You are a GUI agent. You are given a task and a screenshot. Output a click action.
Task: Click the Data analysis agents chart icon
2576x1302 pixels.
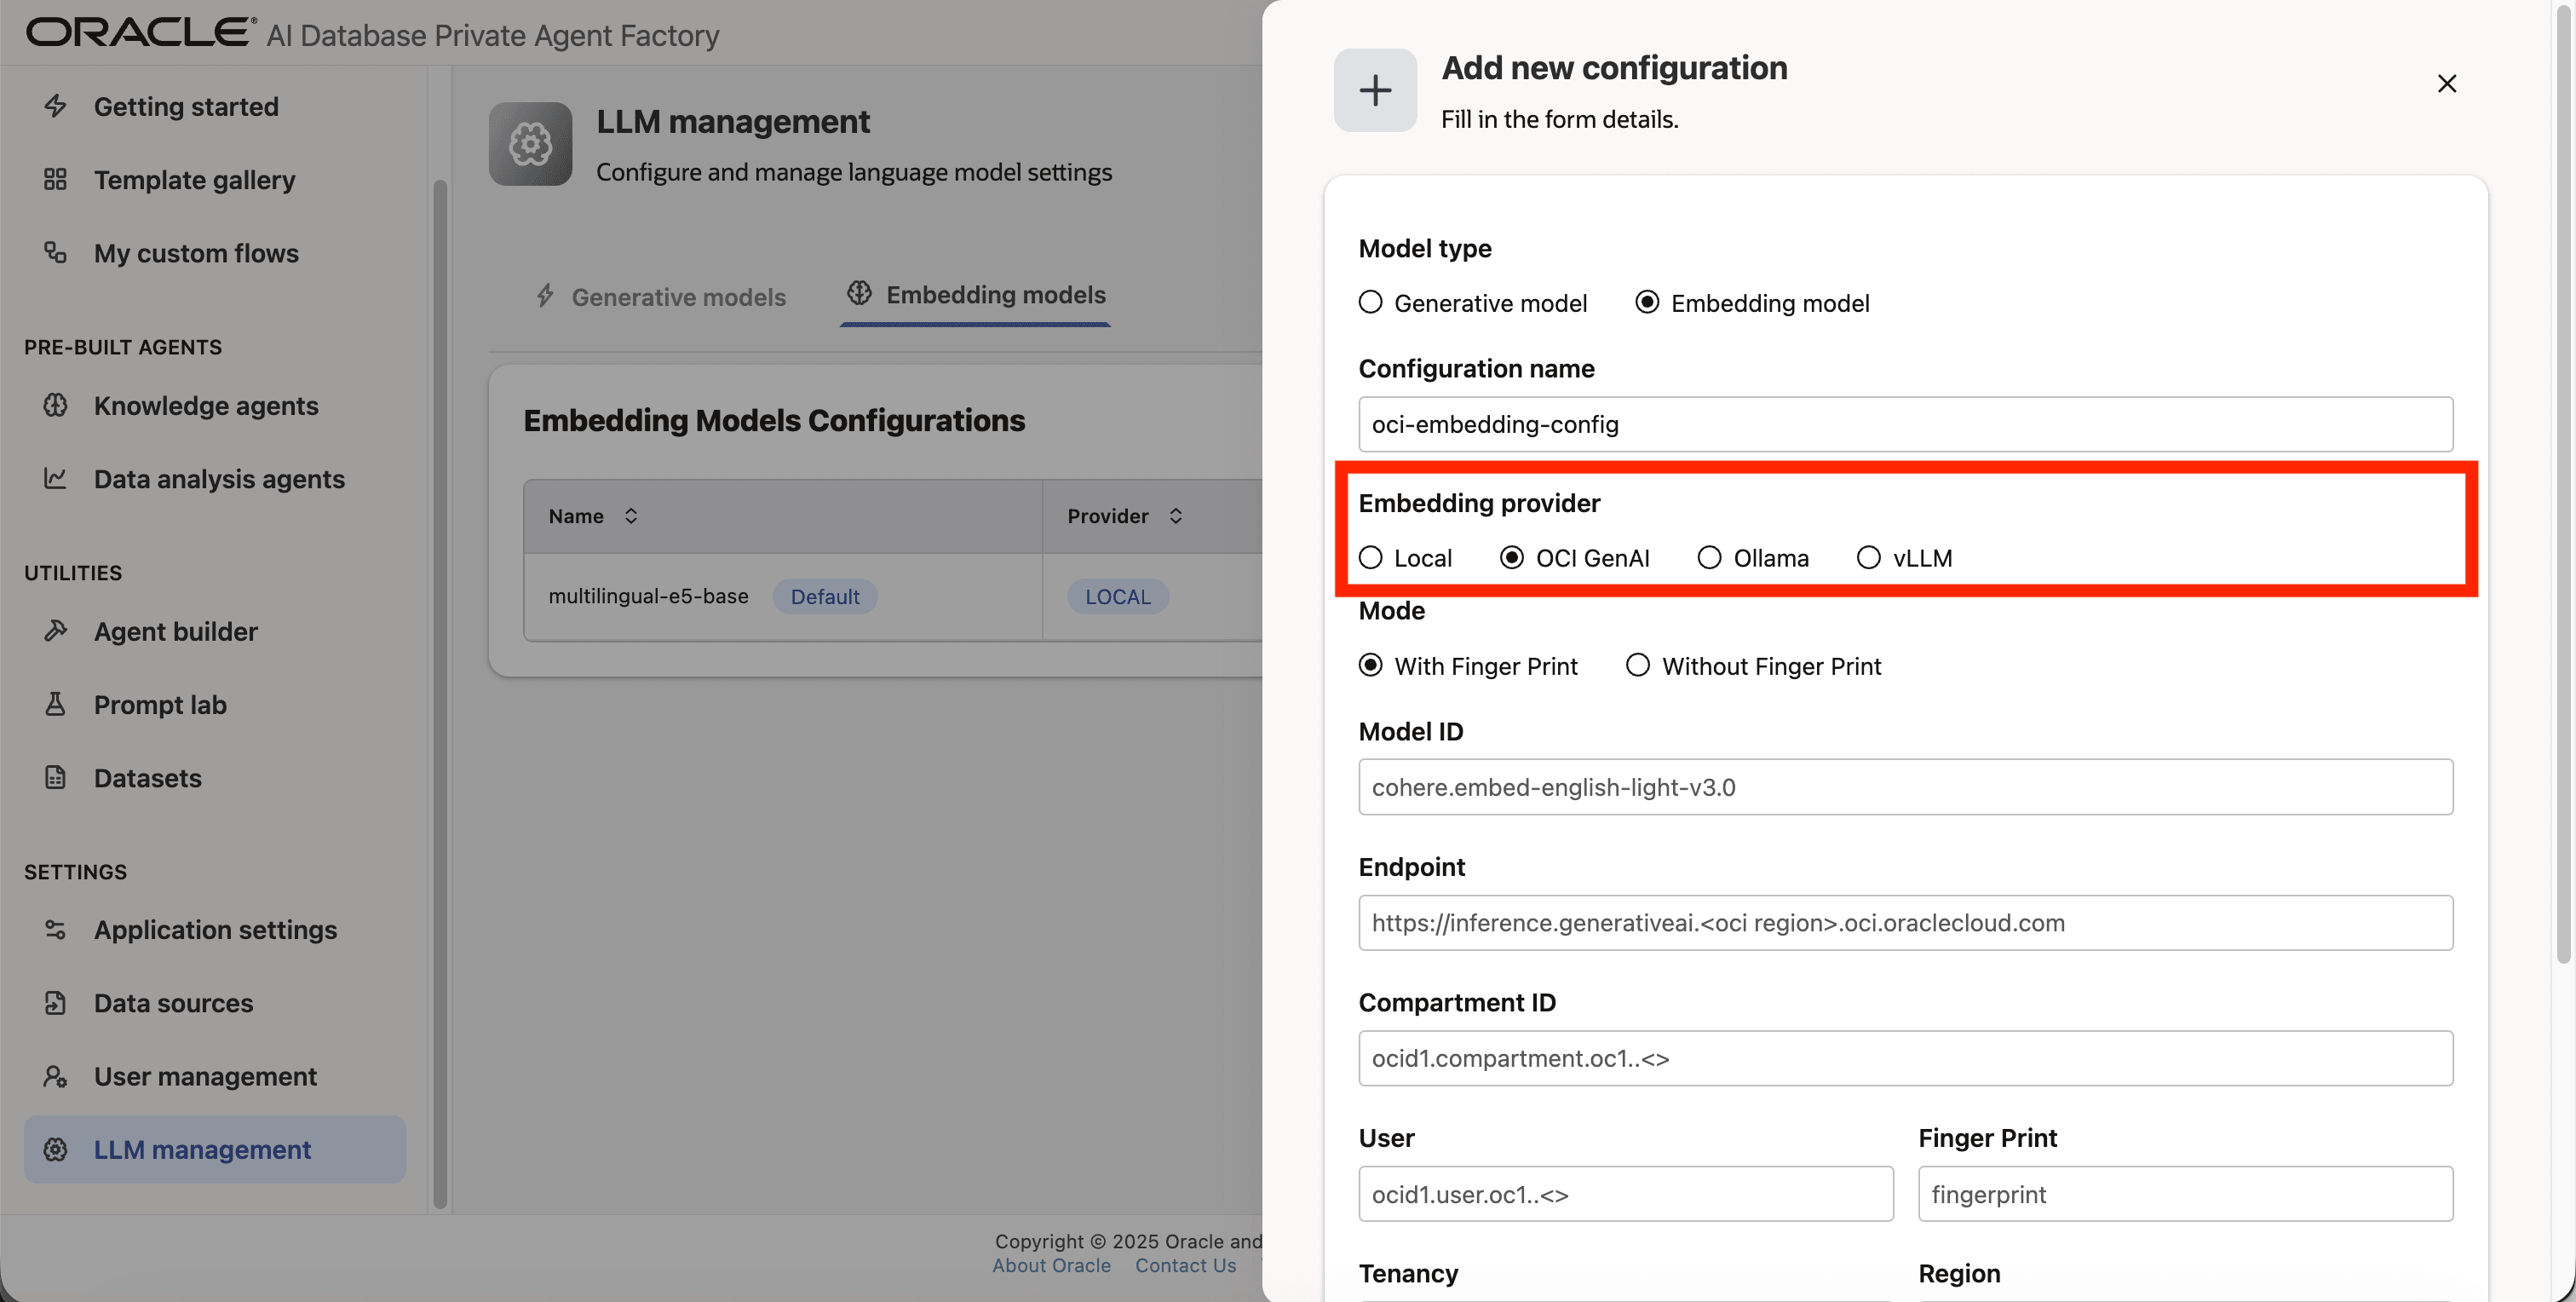tap(55, 478)
